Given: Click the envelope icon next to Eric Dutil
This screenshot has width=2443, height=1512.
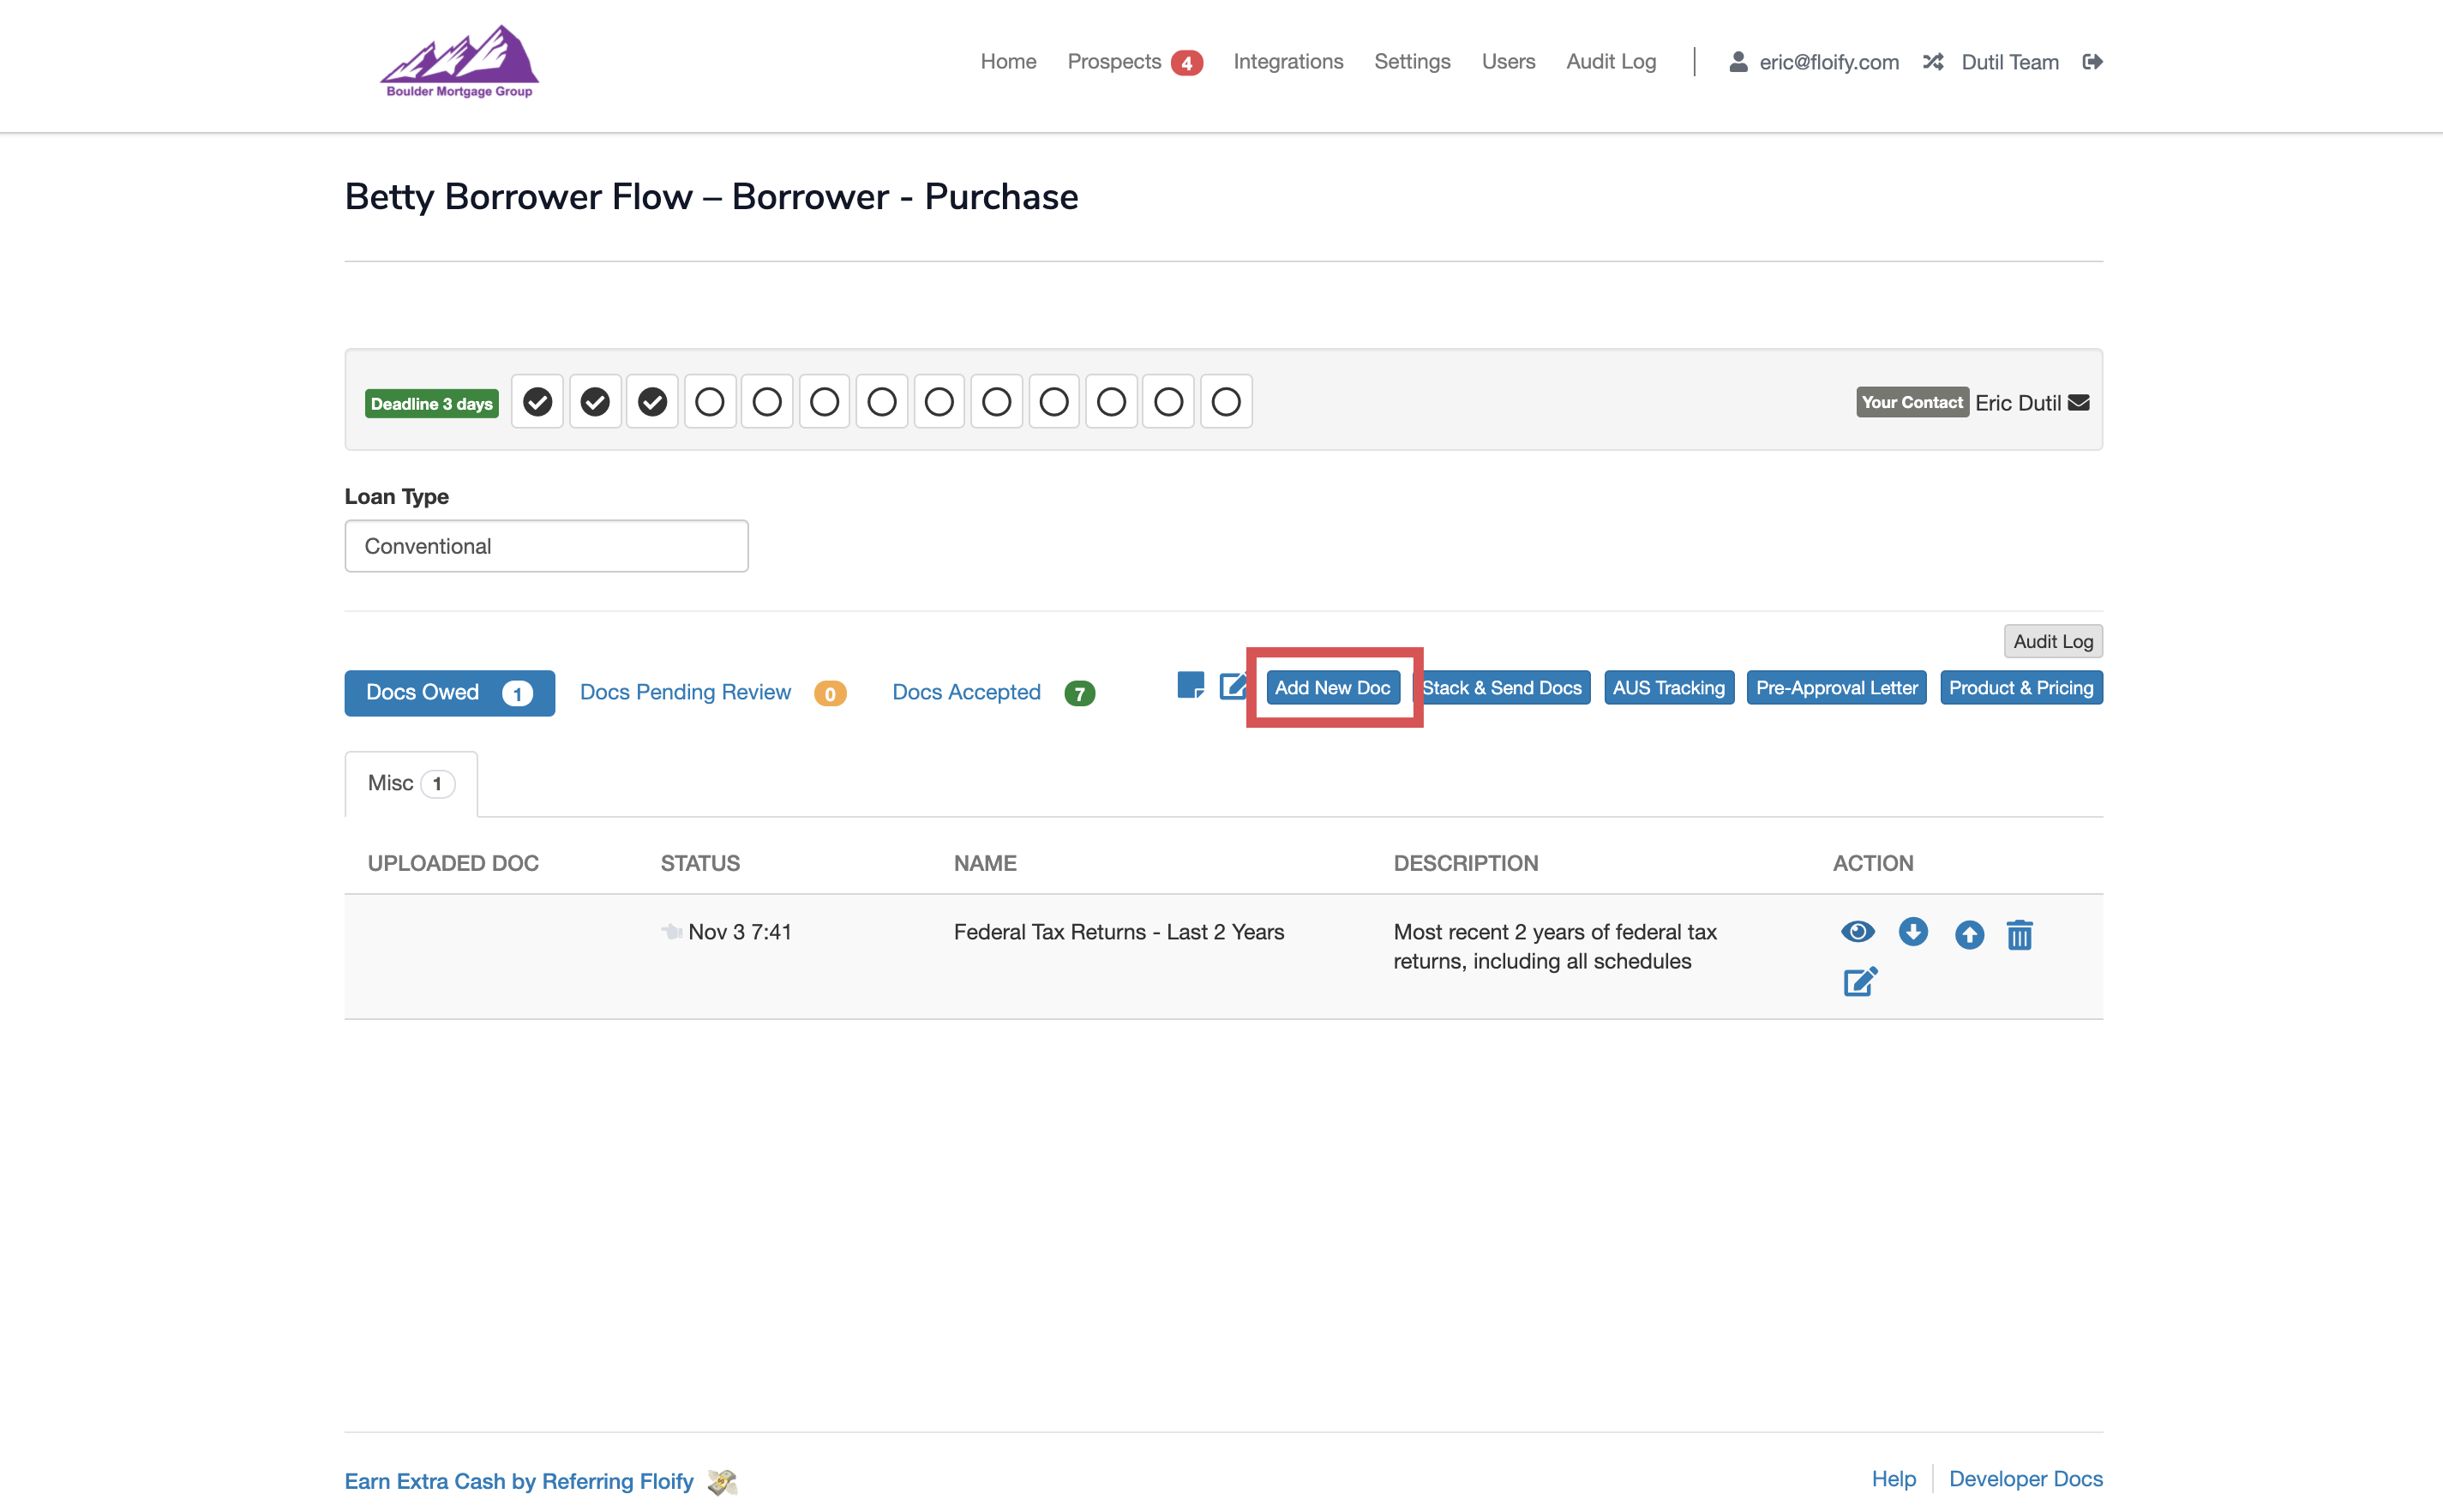Looking at the screenshot, I should (2078, 402).
